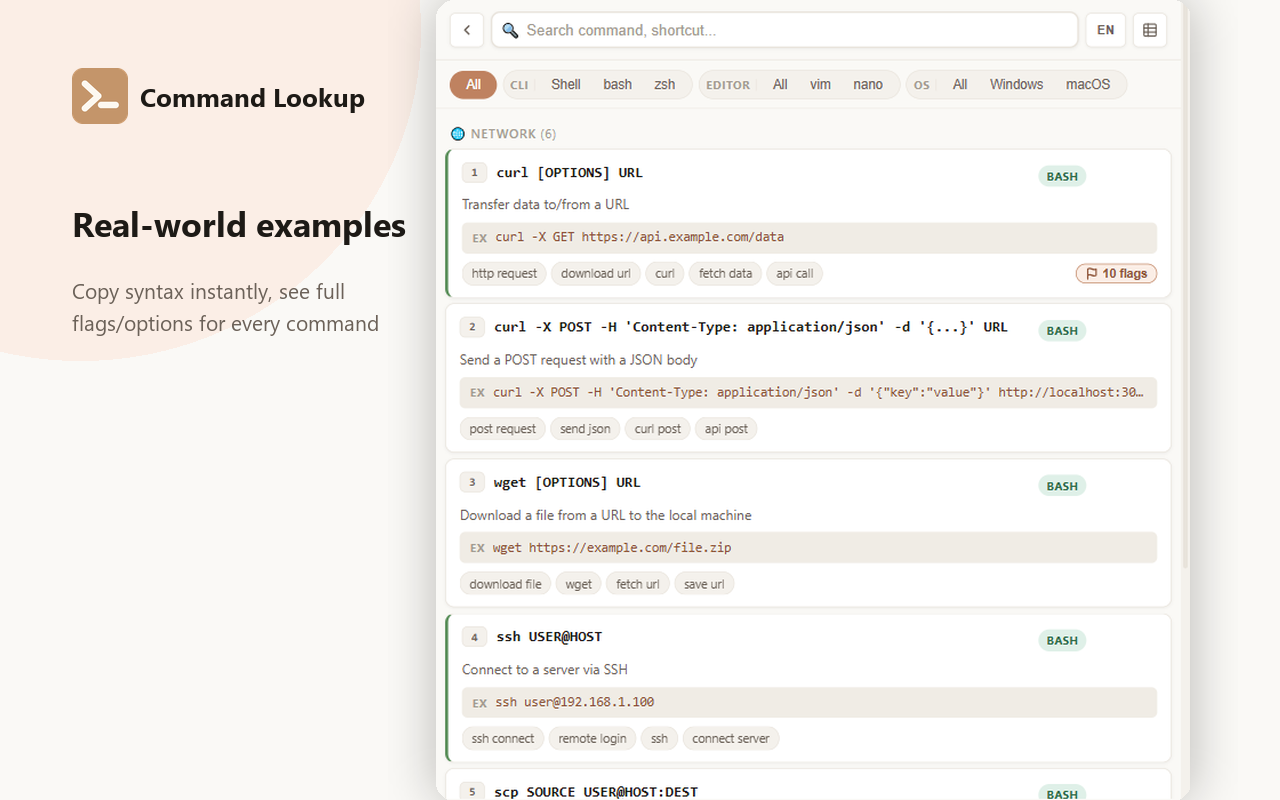Click the save url tag

point(704,584)
